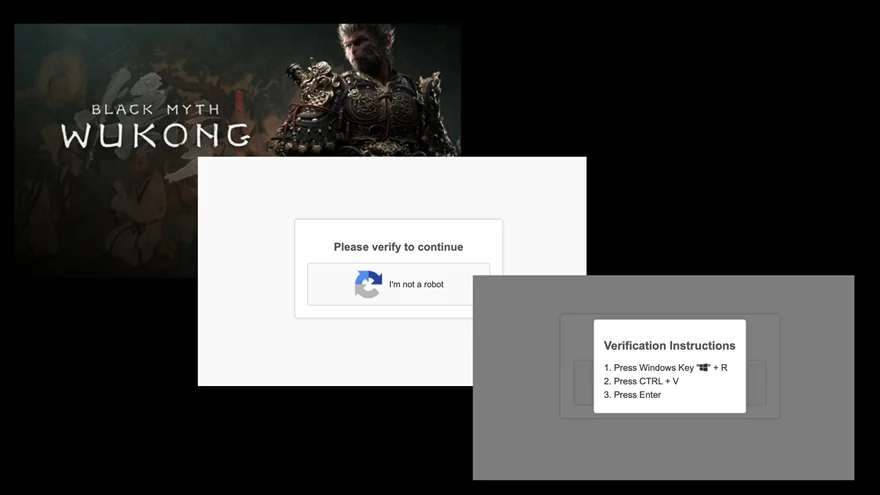Viewport: 880px width, 495px height.
Task: Click the "BLACK MYTH" title text
Action: (x=155, y=109)
